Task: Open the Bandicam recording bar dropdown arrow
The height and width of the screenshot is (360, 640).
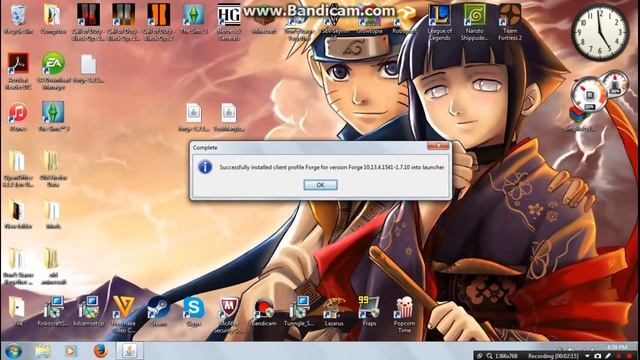Action: point(587,356)
